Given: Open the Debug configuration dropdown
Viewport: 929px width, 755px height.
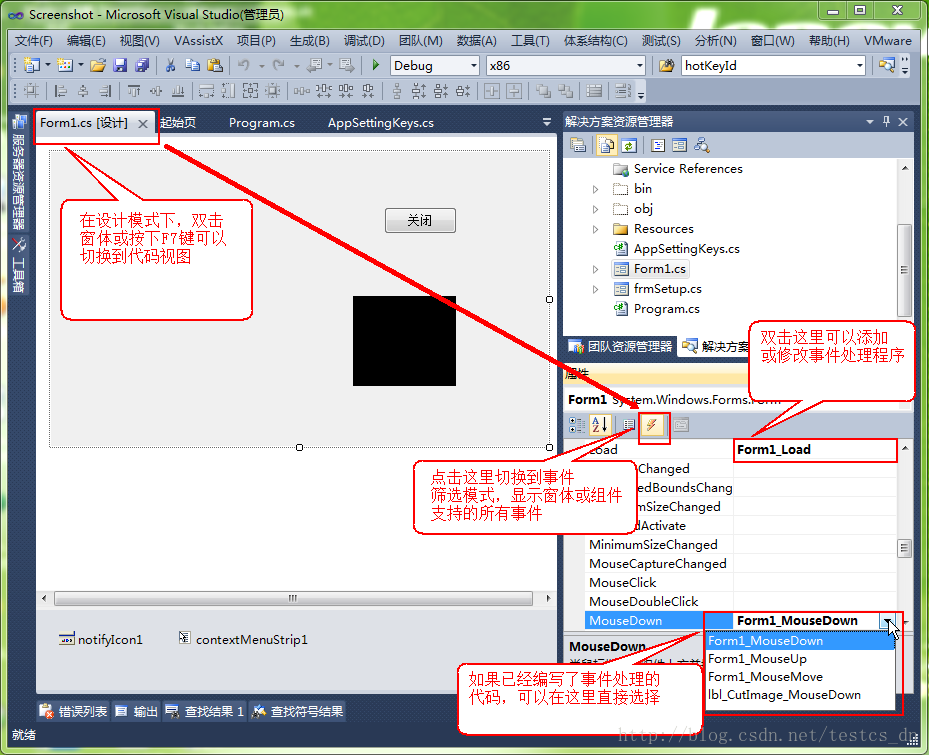Looking at the screenshot, I should (474, 66).
